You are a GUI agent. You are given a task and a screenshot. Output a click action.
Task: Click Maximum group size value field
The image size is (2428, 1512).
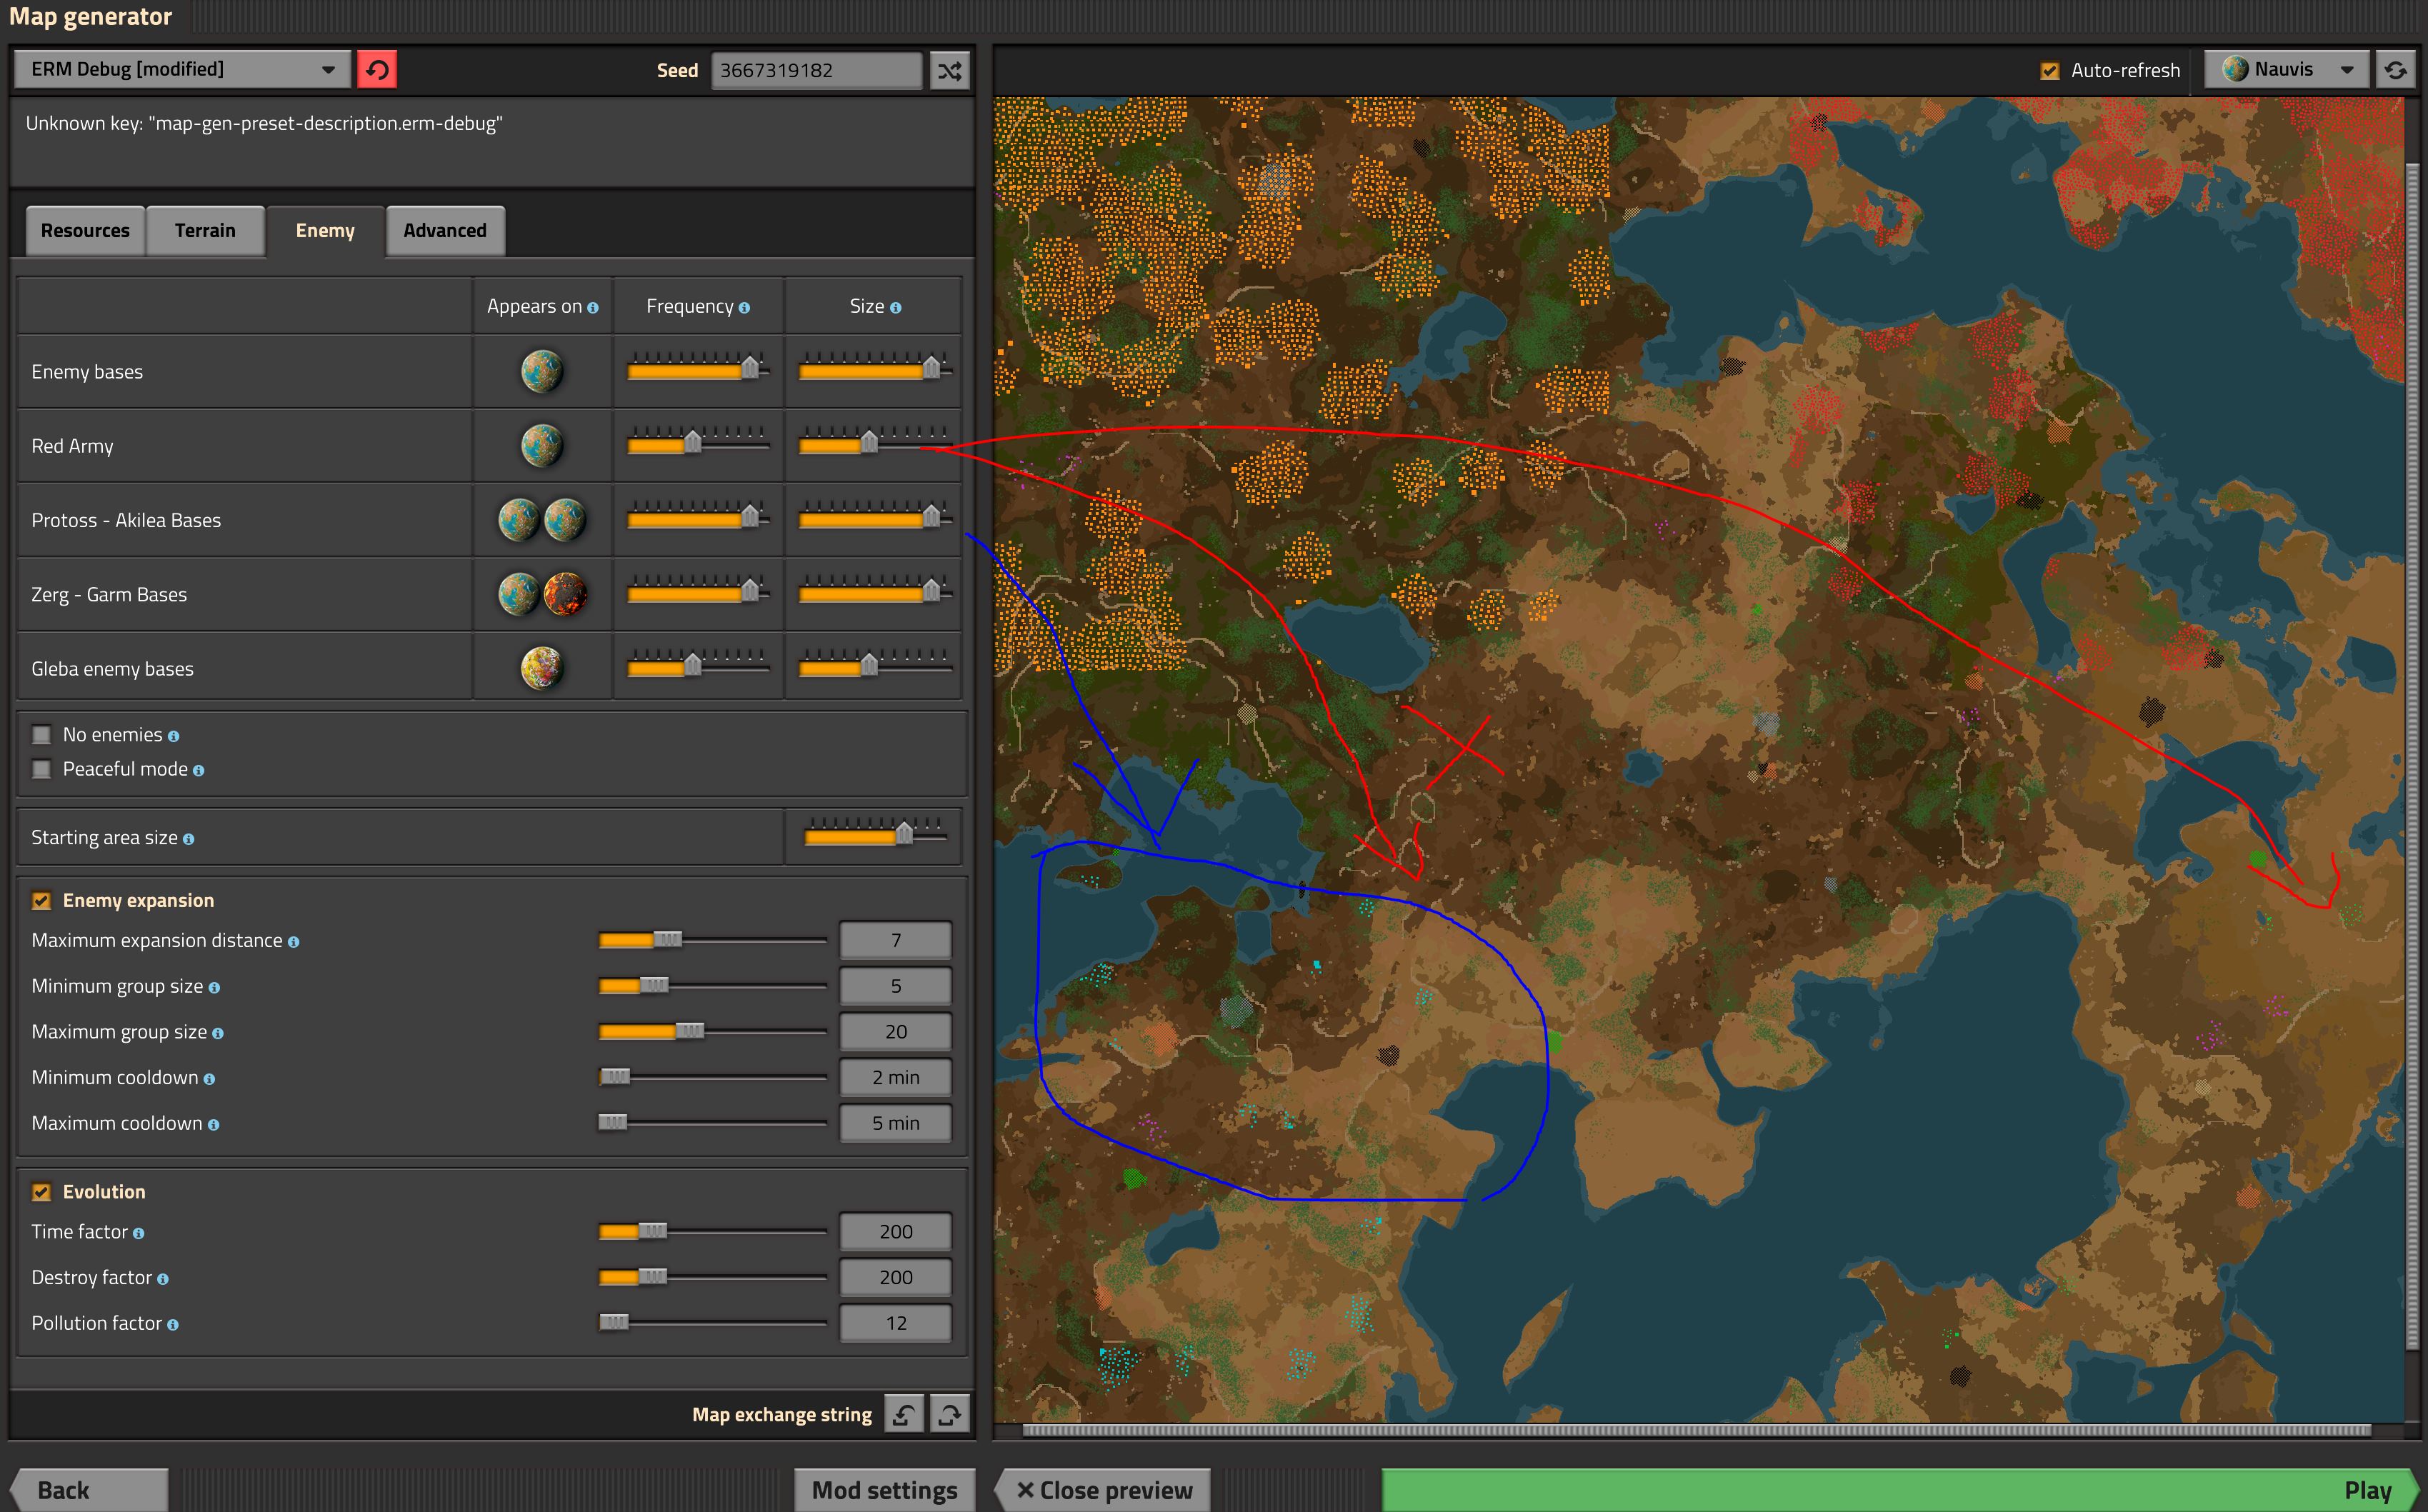[895, 1032]
